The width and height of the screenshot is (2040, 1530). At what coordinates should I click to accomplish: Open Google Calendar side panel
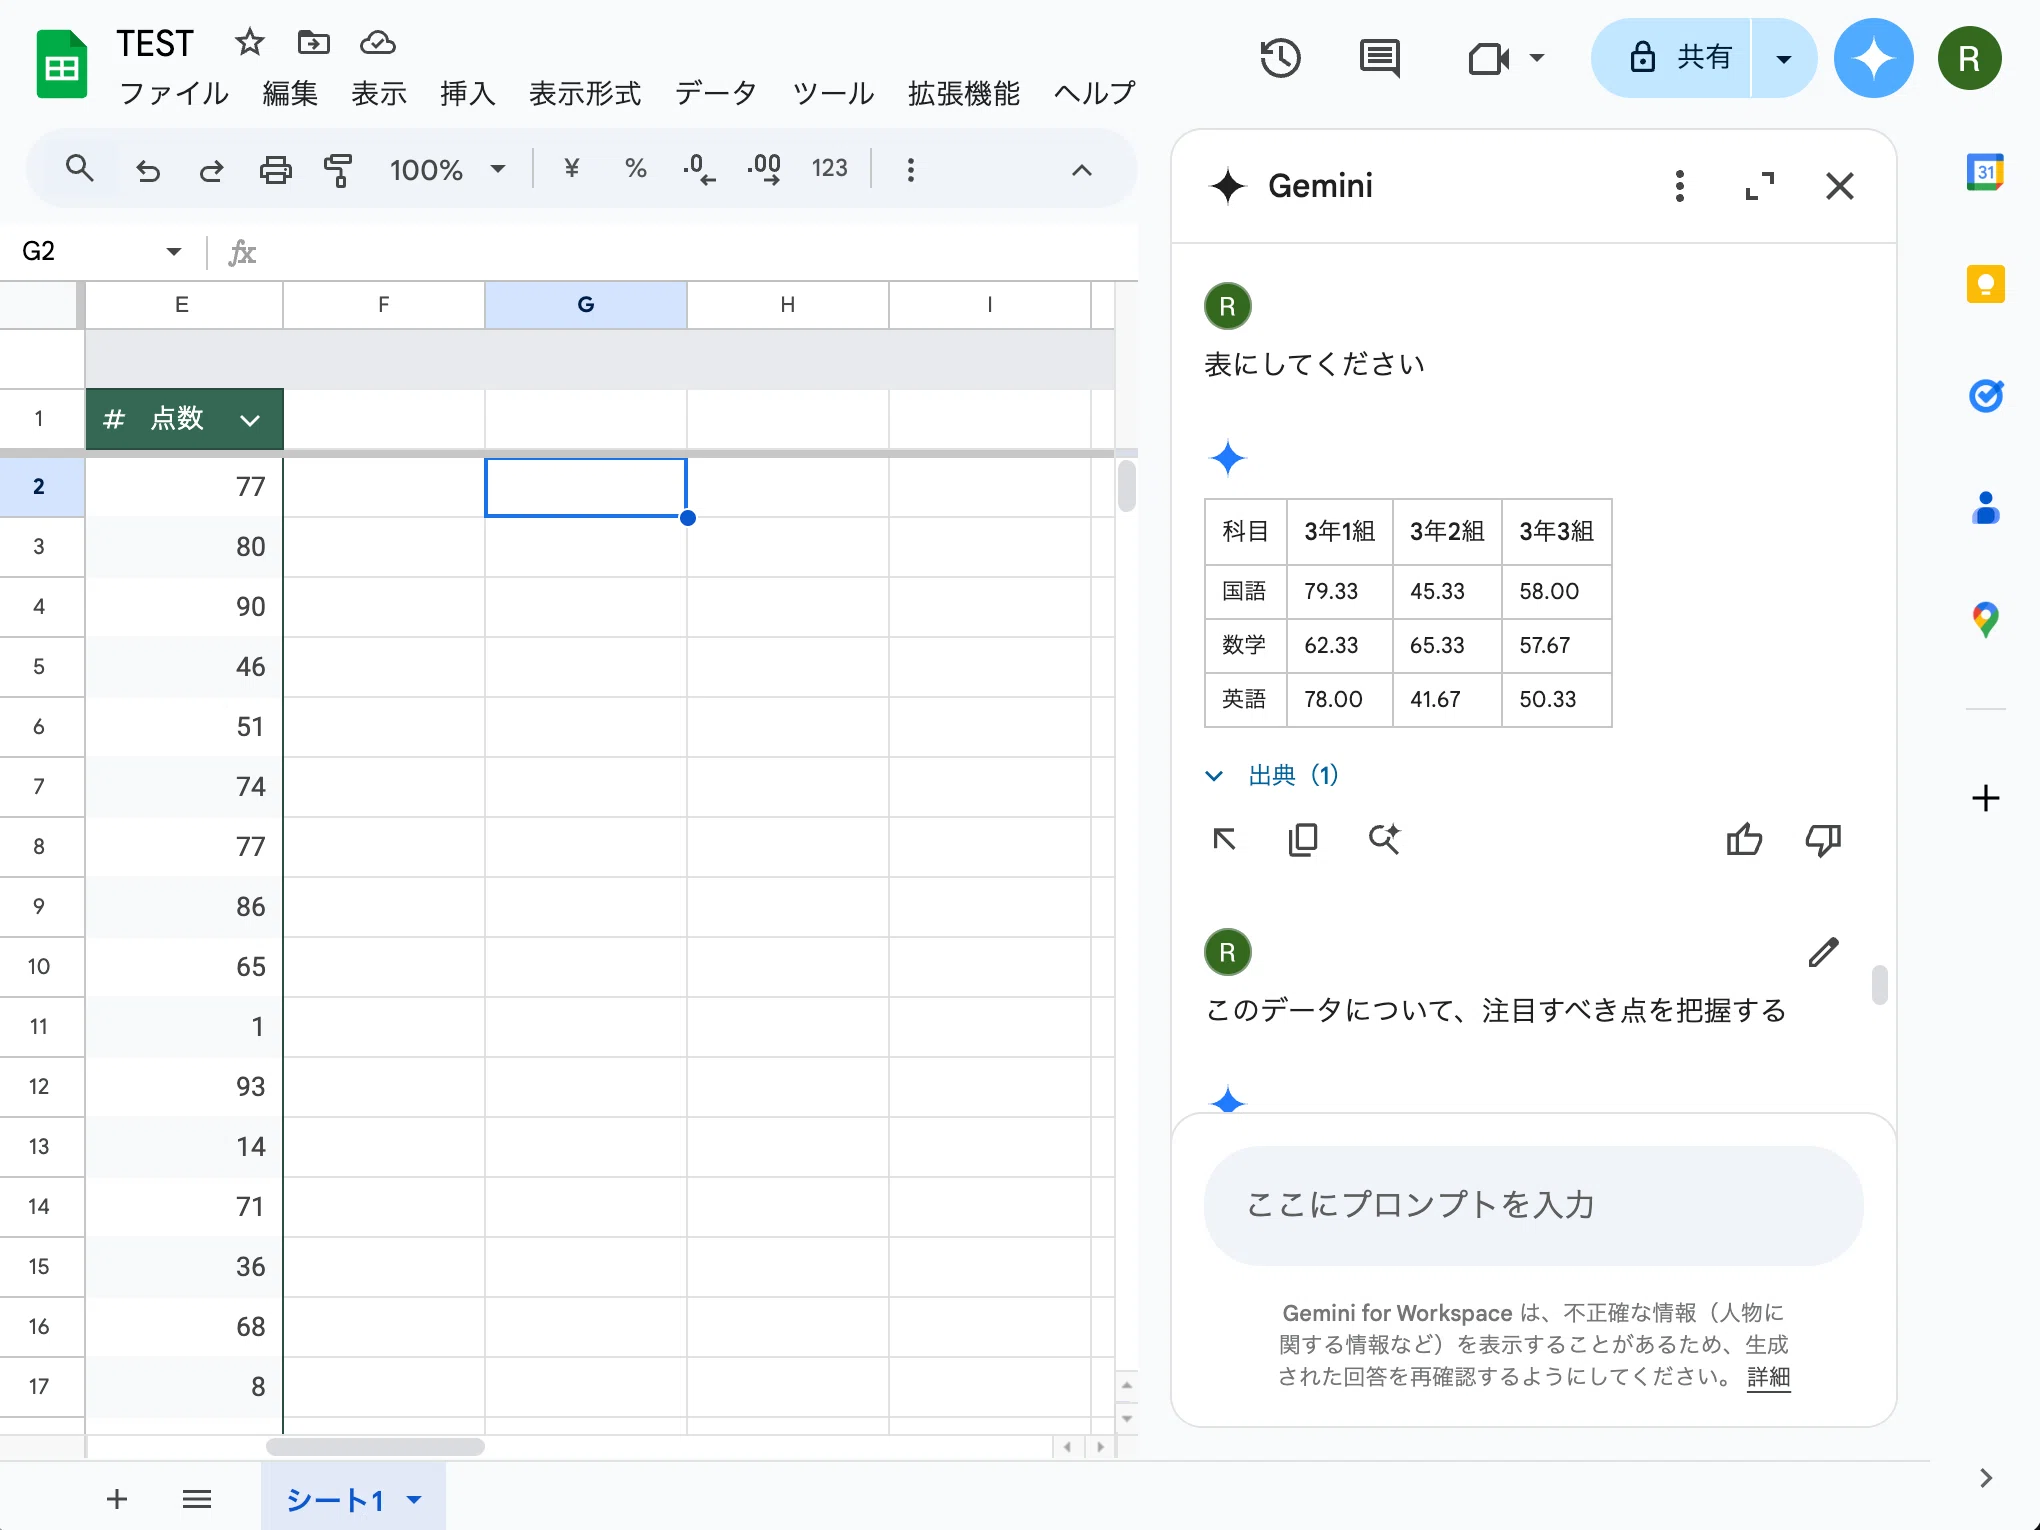[1985, 172]
